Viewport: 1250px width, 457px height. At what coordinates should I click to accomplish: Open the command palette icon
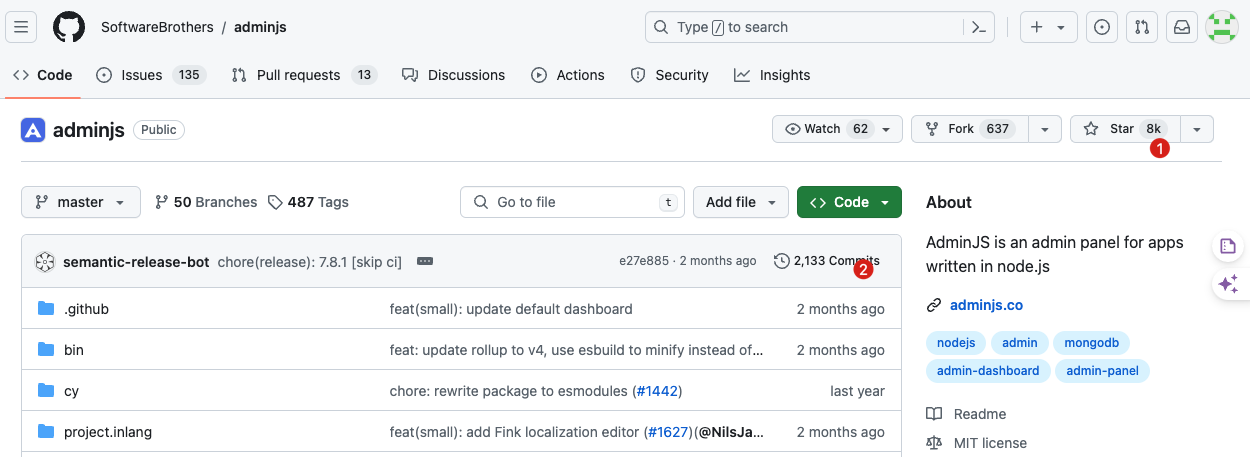point(979,27)
